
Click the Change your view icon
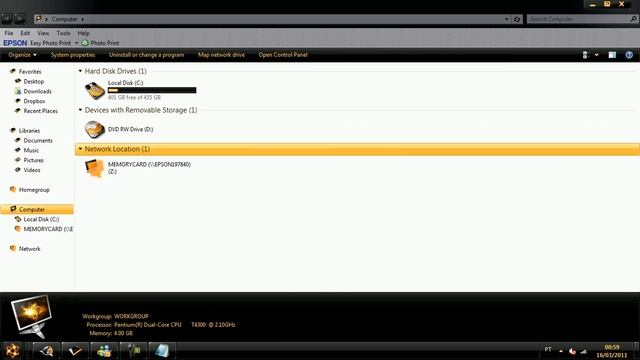click(x=585, y=55)
